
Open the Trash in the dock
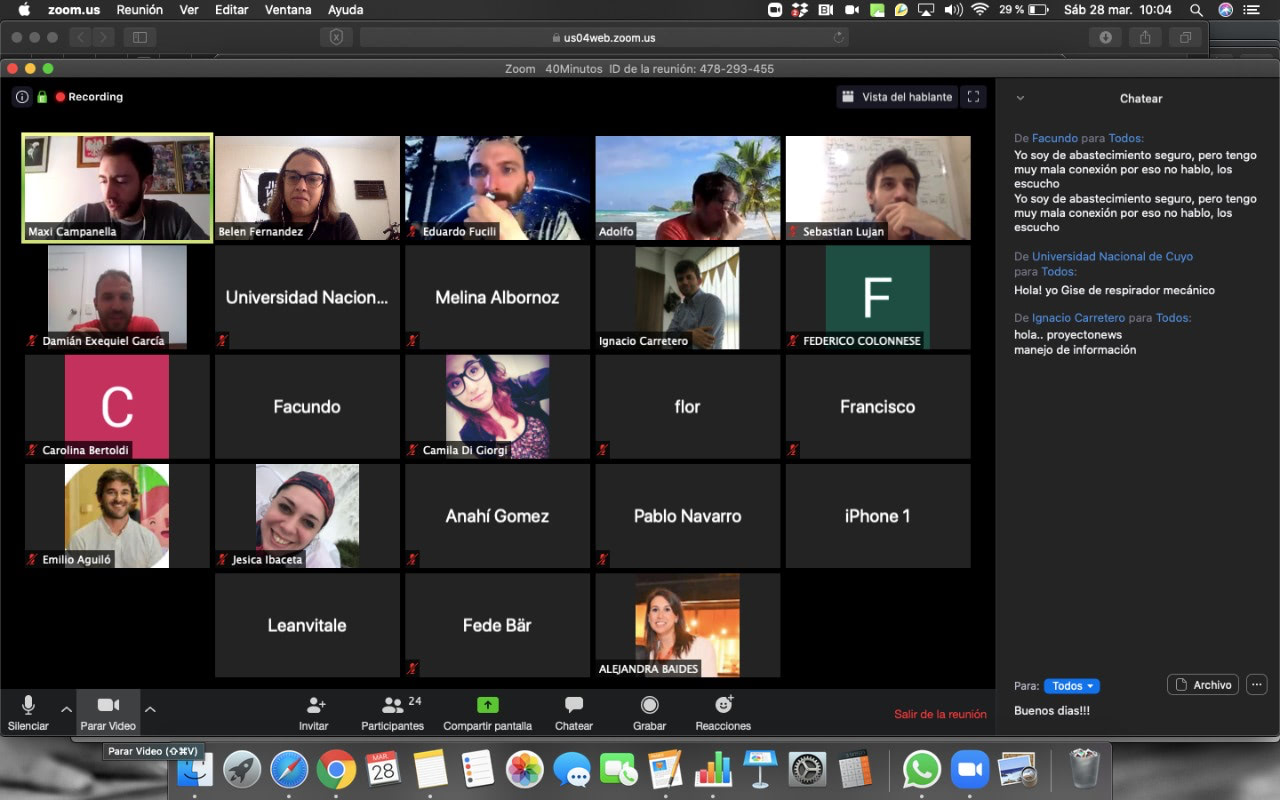pos(1084,769)
